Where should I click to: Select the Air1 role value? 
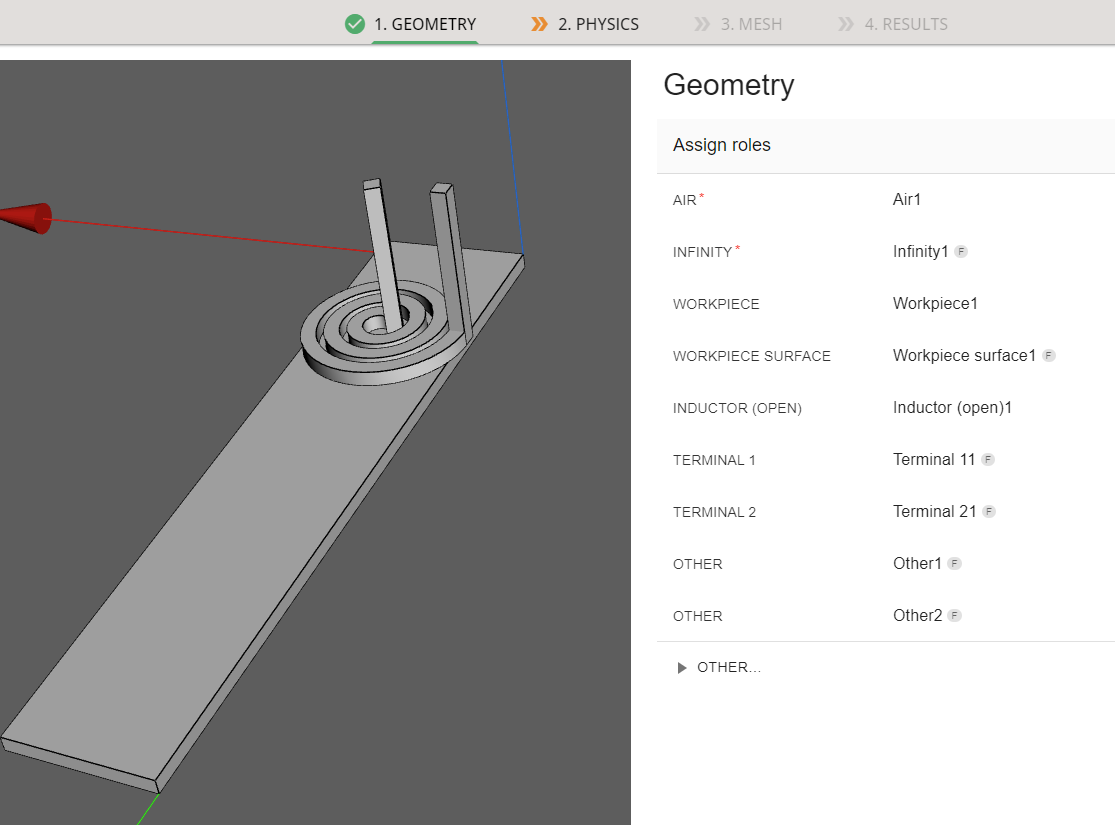[906, 199]
